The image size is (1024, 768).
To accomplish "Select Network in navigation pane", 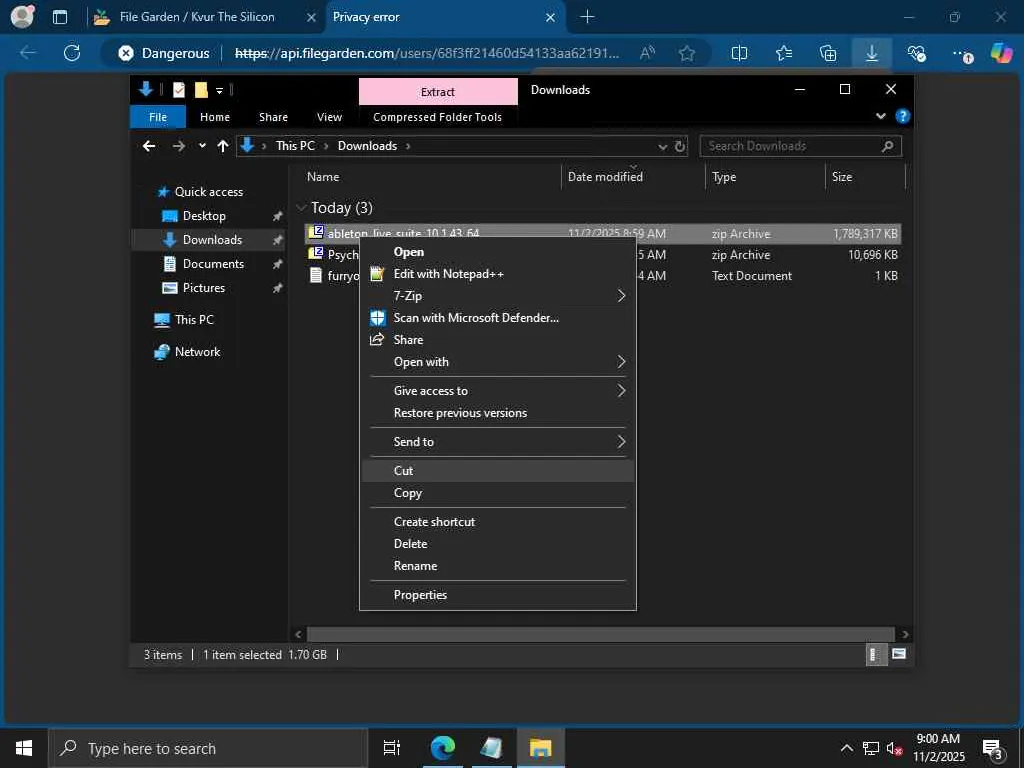I will tap(197, 352).
